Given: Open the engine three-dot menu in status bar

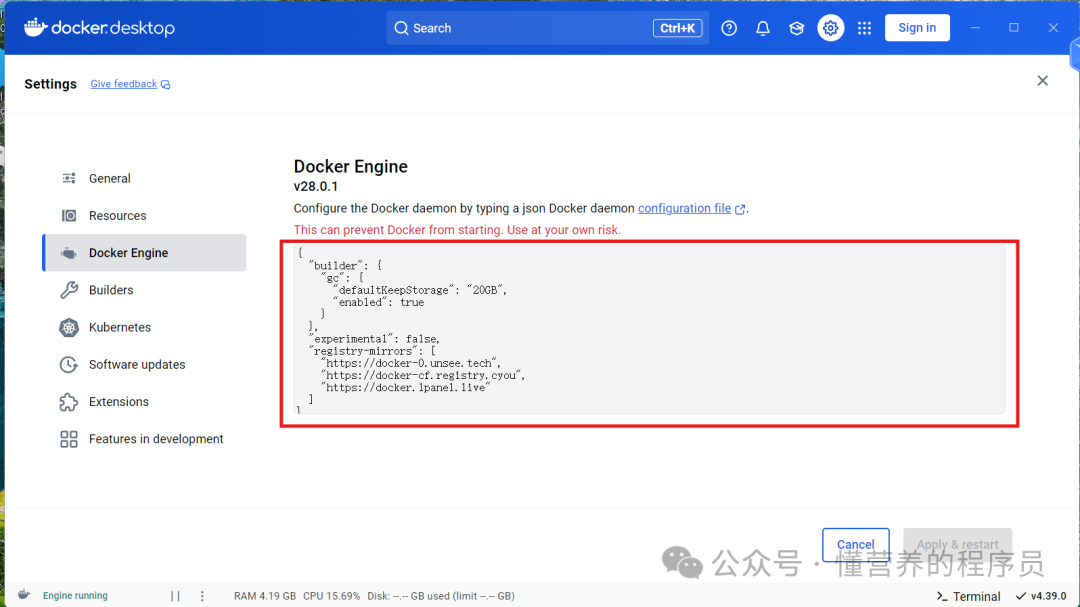Looking at the screenshot, I should 202,596.
